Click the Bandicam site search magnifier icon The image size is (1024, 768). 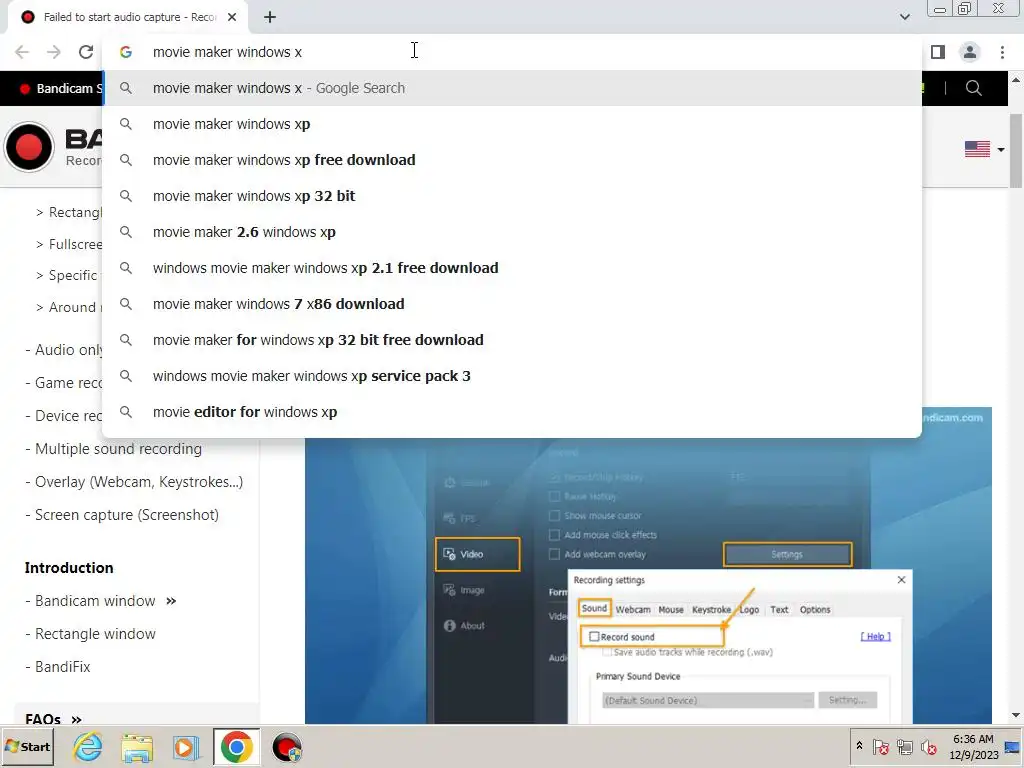point(973,88)
